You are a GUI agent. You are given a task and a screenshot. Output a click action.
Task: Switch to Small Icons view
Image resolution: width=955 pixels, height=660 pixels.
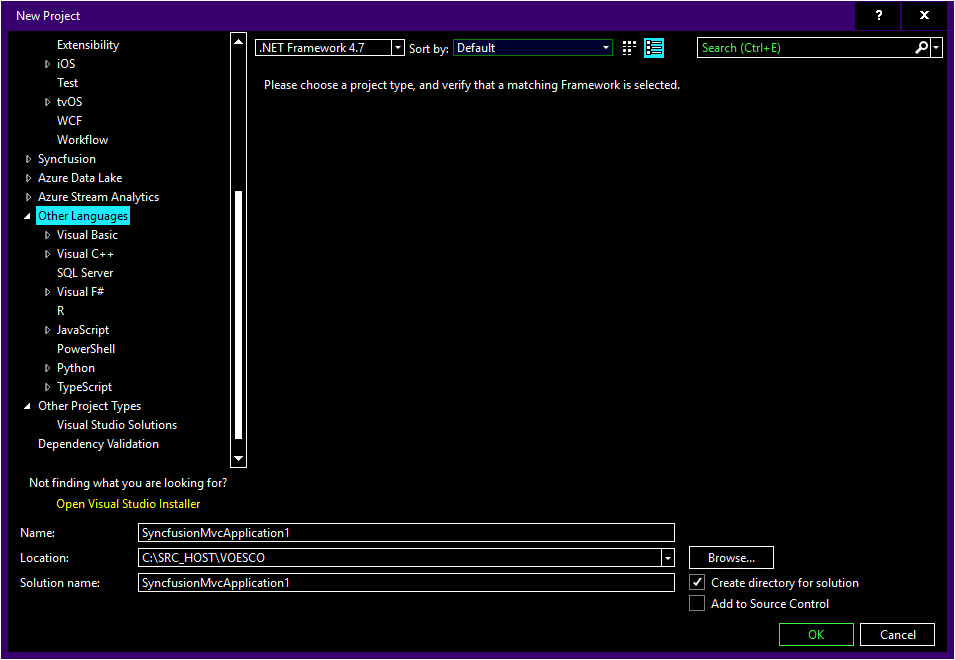pos(628,47)
